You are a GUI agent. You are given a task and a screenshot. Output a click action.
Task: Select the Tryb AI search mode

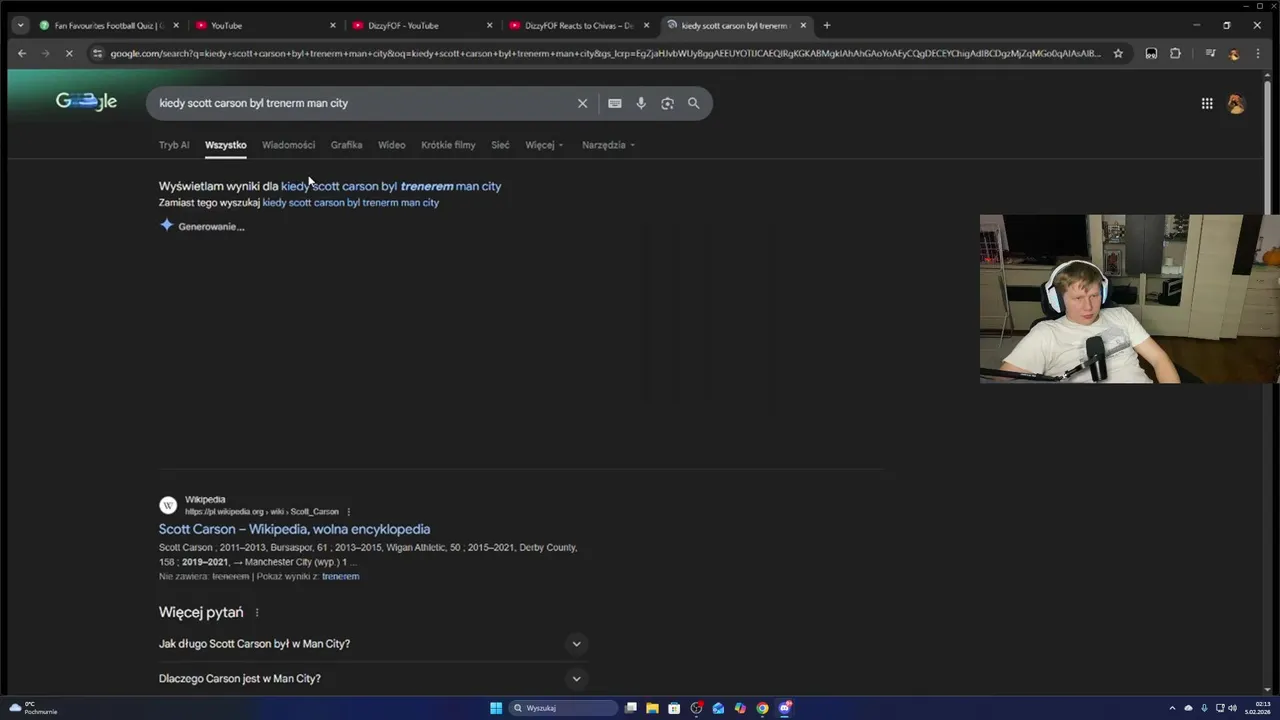tap(174, 145)
